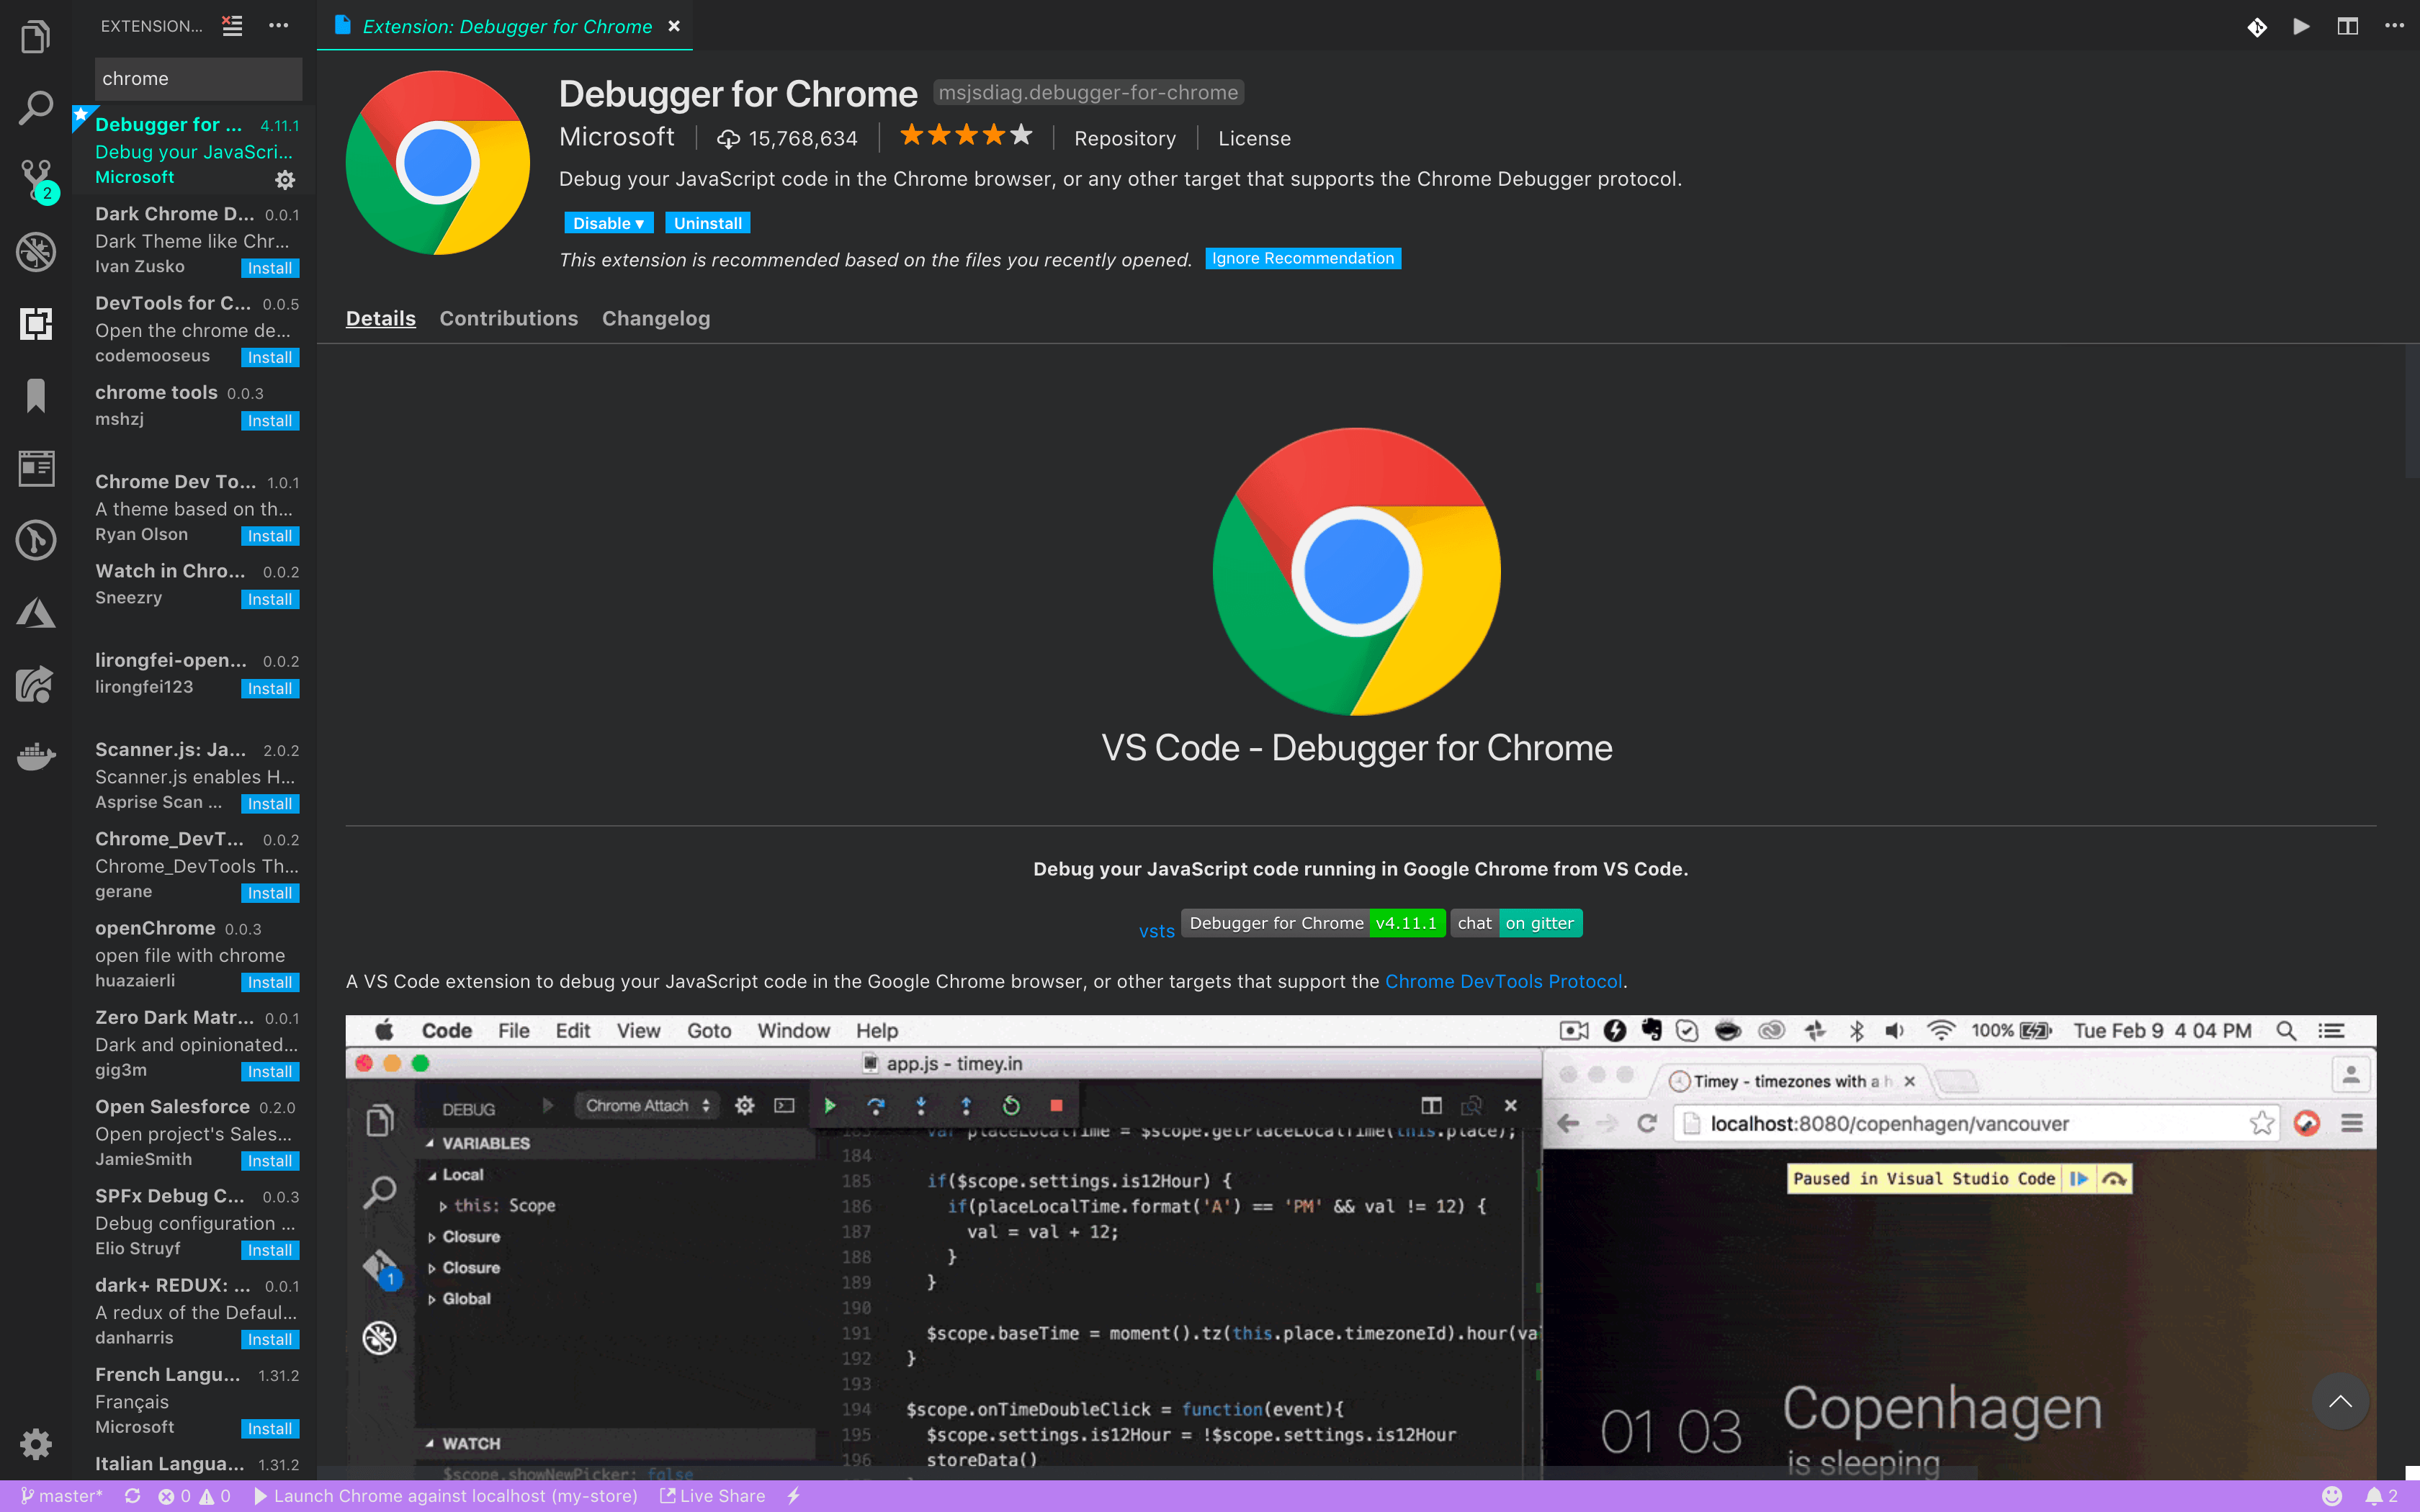Click the split editor icon
Screen dimensions: 2420x1512
click(2348, 26)
